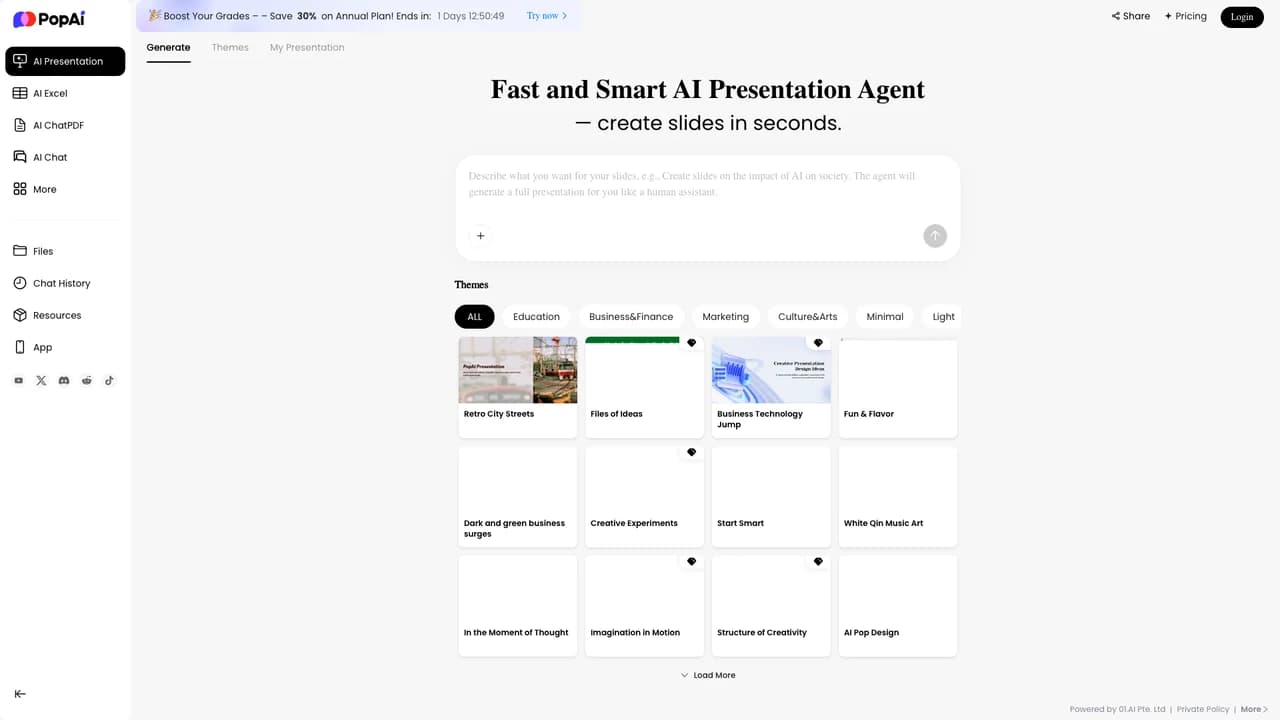
Task: Switch to the My Presentation tab
Action: (x=307, y=47)
